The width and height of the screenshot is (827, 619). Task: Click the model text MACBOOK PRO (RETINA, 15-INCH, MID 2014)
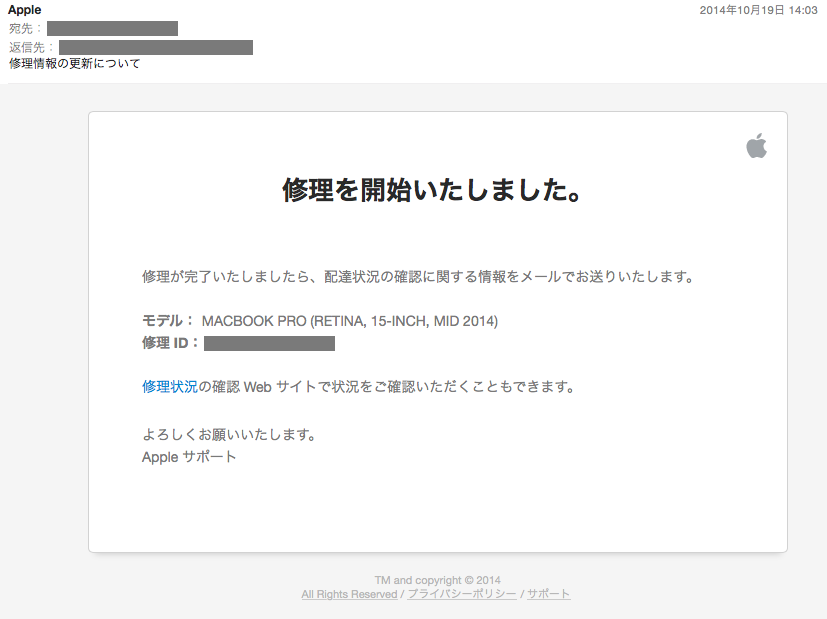tap(350, 321)
